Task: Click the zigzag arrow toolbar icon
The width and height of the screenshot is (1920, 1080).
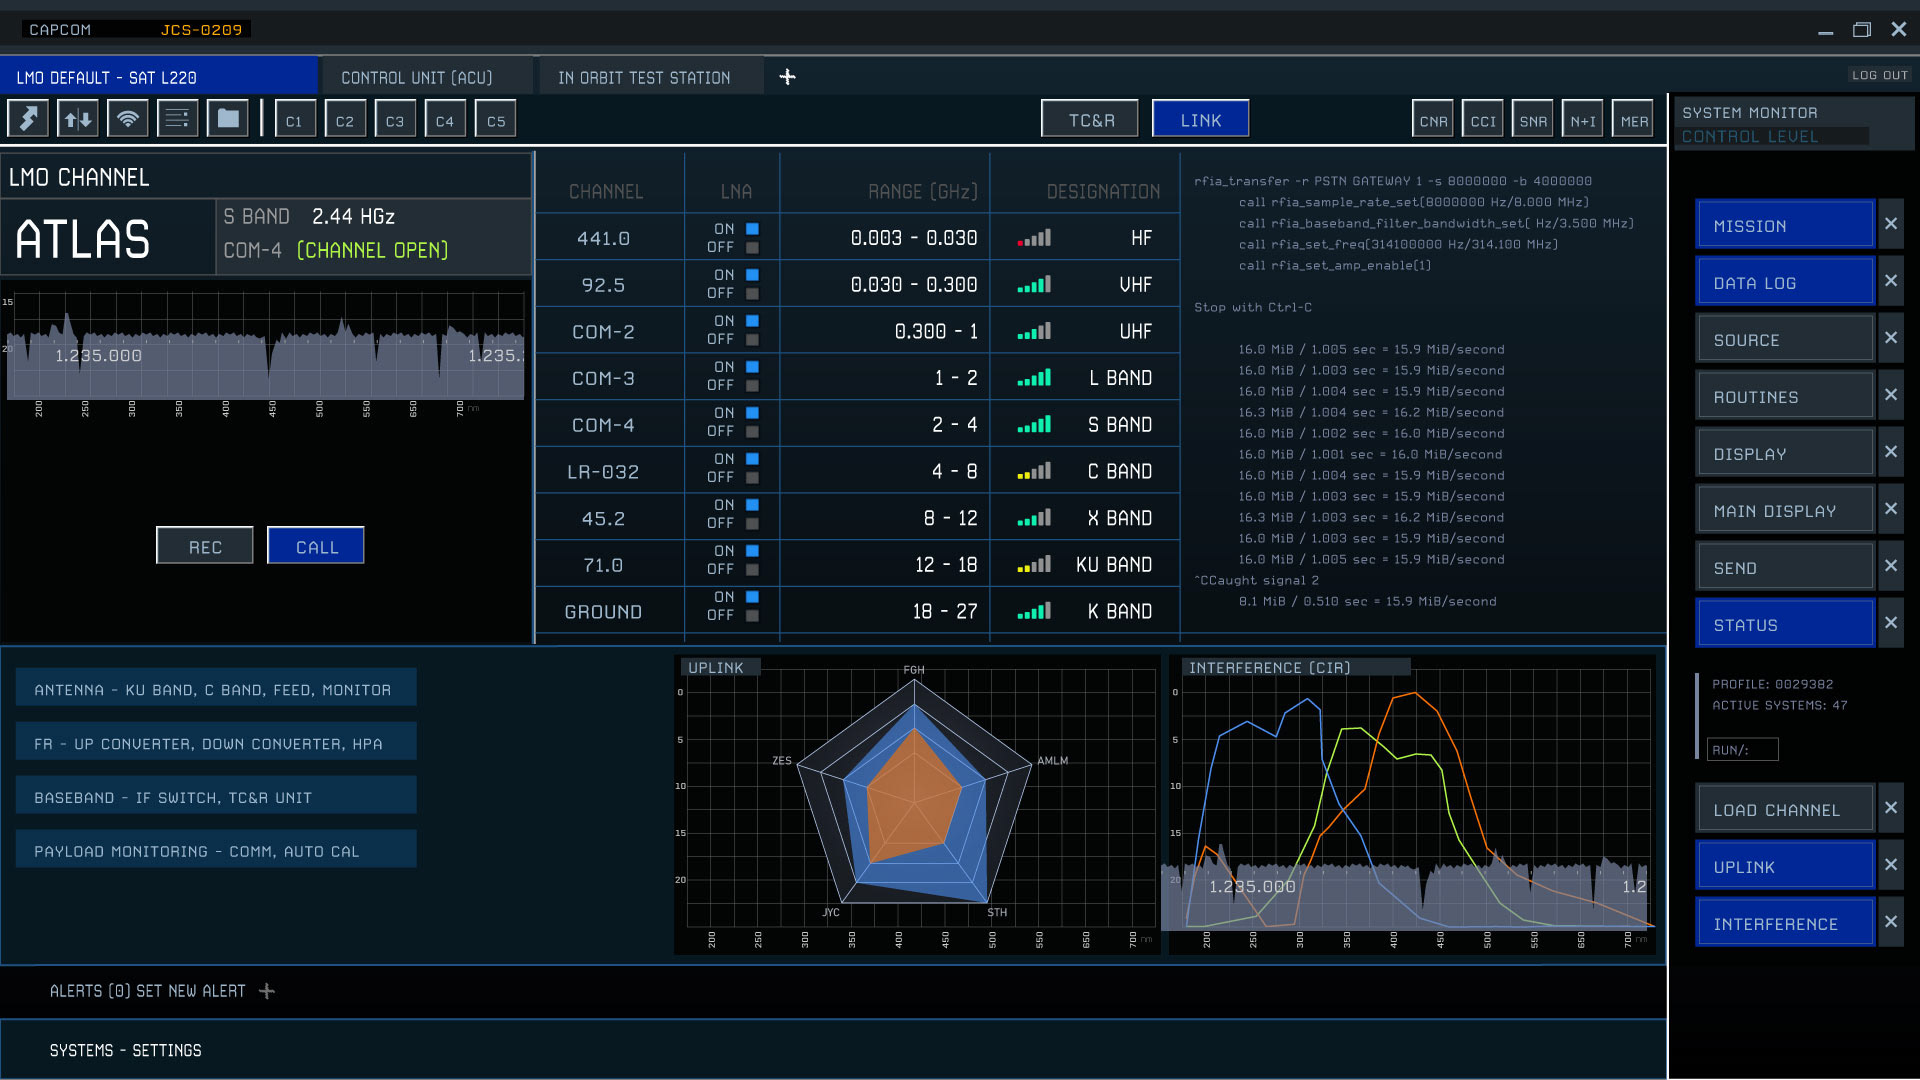Action: [x=28, y=119]
